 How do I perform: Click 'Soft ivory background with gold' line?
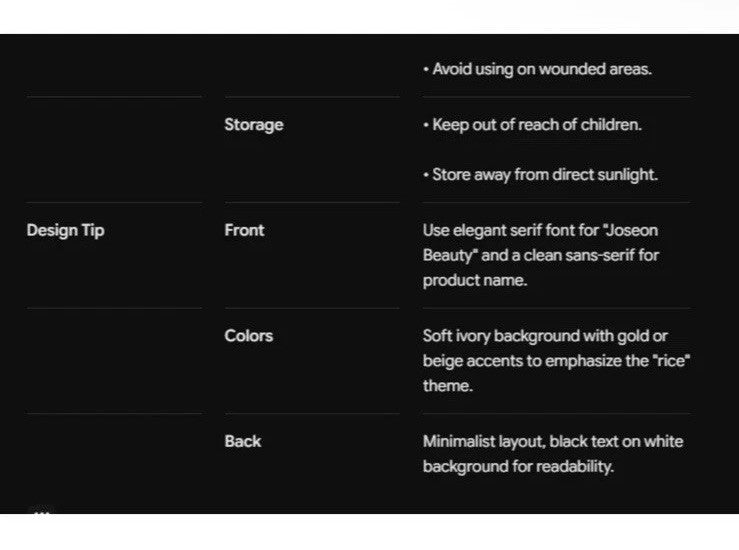(x=545, y=336)
